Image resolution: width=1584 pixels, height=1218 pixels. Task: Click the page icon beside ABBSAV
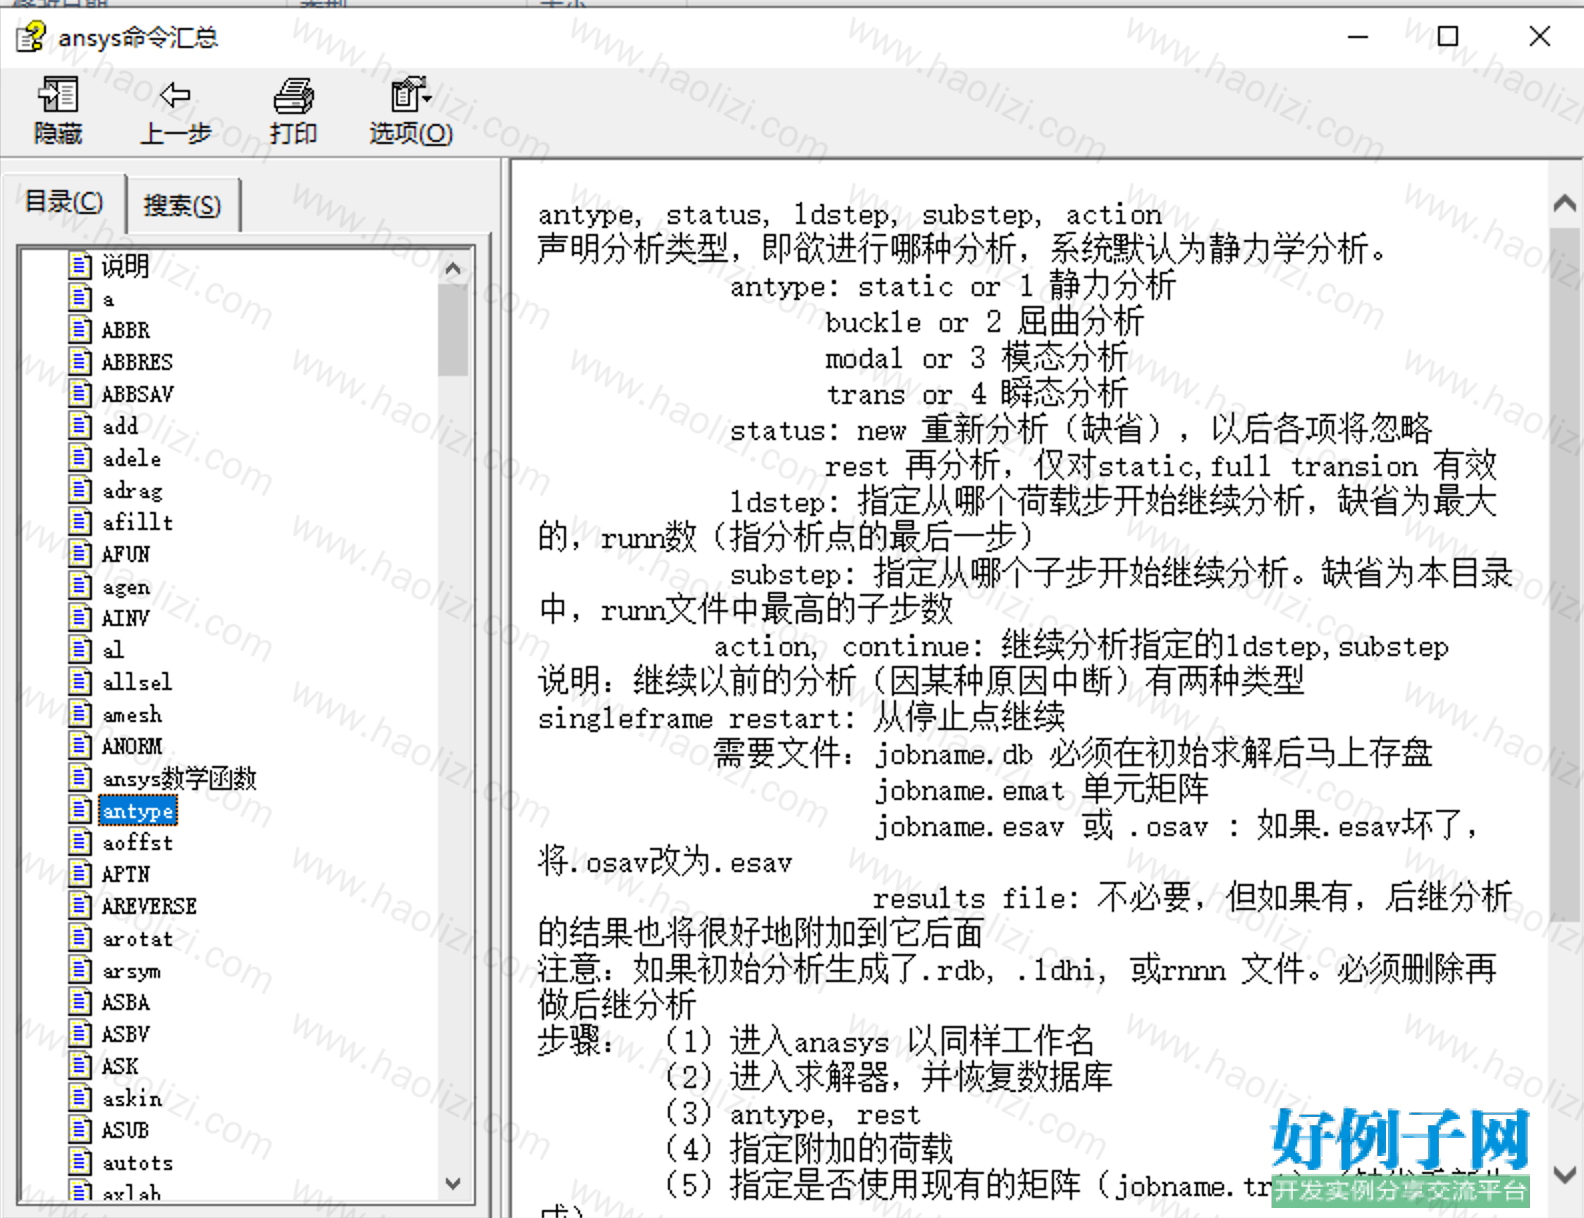(x=80, y=393)
